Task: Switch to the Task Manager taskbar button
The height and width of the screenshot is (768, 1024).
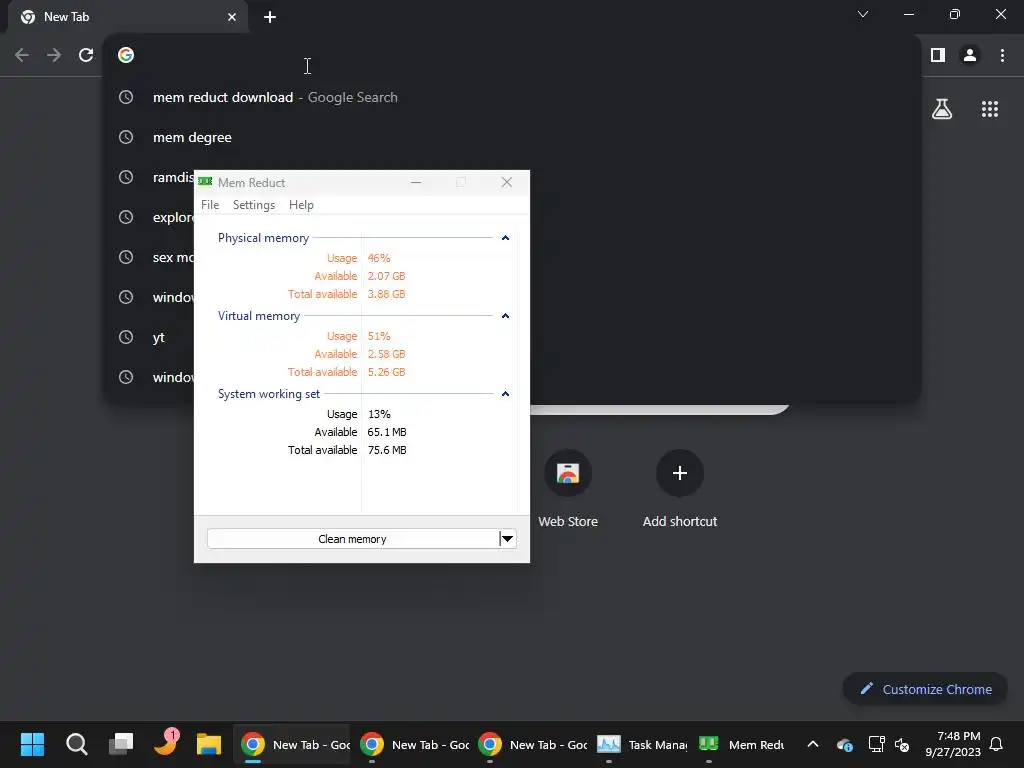Action: 642,744
